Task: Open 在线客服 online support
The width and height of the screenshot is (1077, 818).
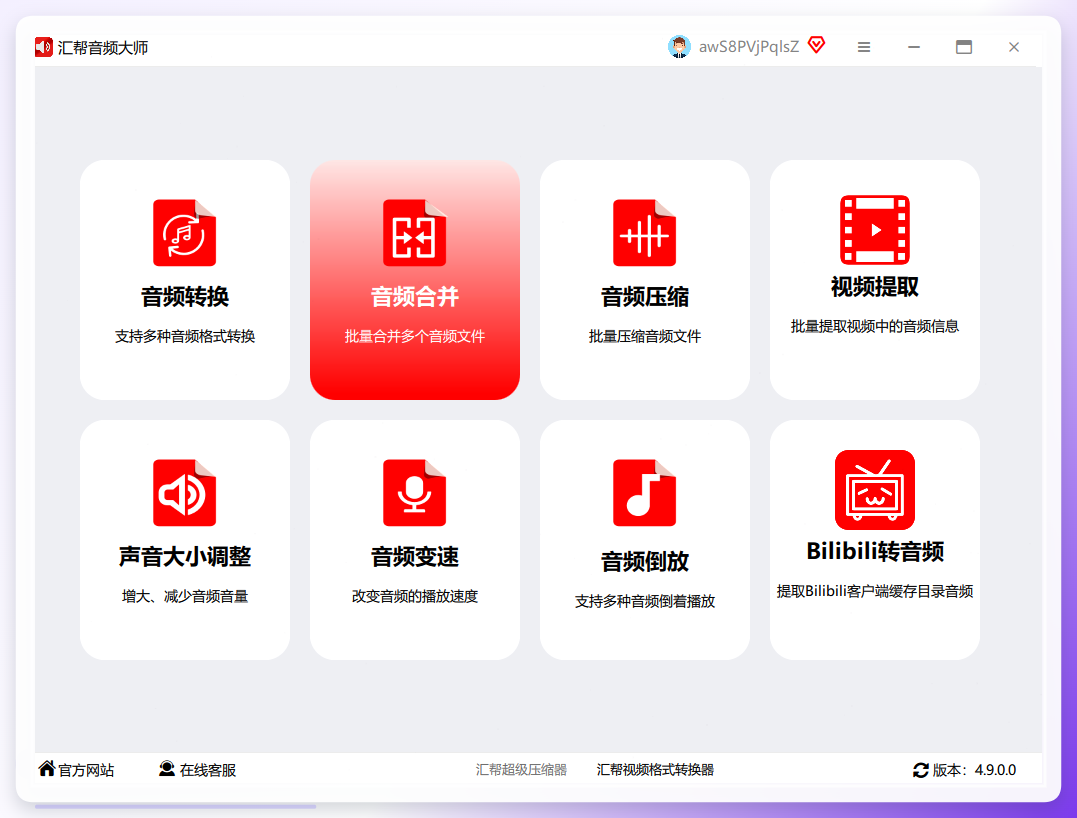Action: pyautogui.click(x=207, y=770)
